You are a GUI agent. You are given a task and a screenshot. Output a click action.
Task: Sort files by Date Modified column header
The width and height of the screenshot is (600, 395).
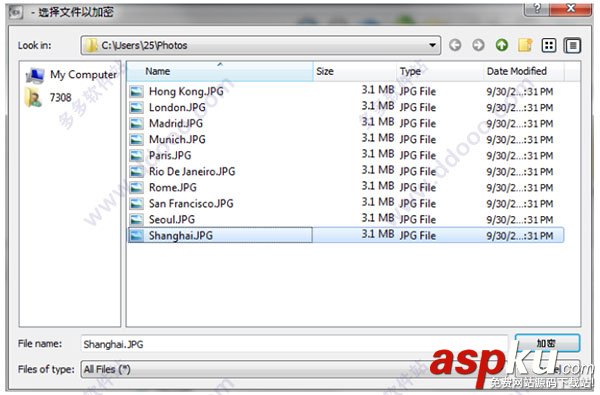[x=523, y=71]
